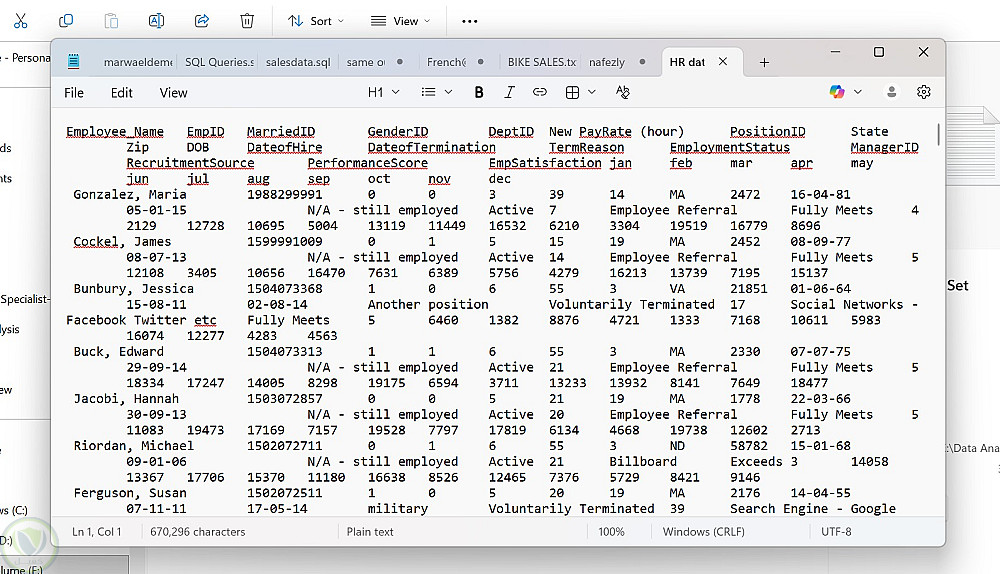Click the Share icon in File Explorer toolbar
1000x574 pixels.
click(202, 21)
